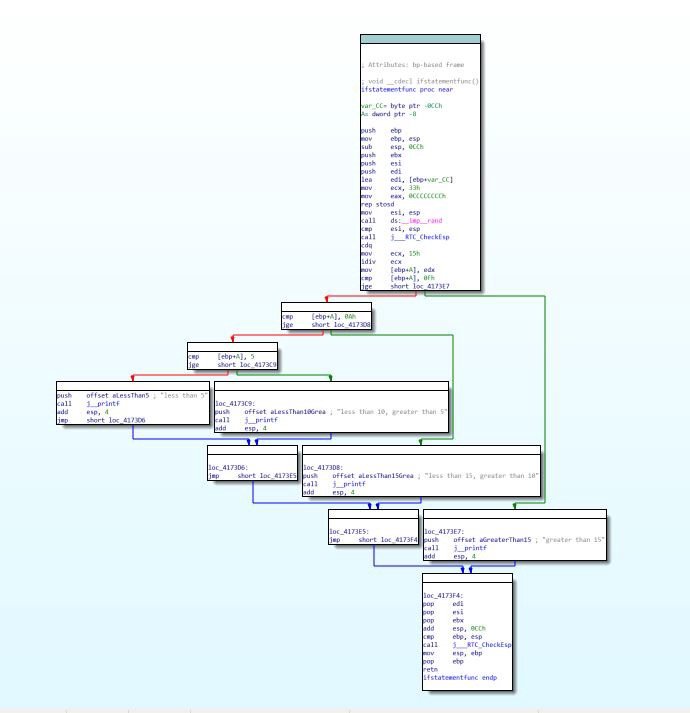Viewport: 690px width, 713px height.
Task: Select the 'A= dword ptr -8' definition
Action: click(388, 114)
